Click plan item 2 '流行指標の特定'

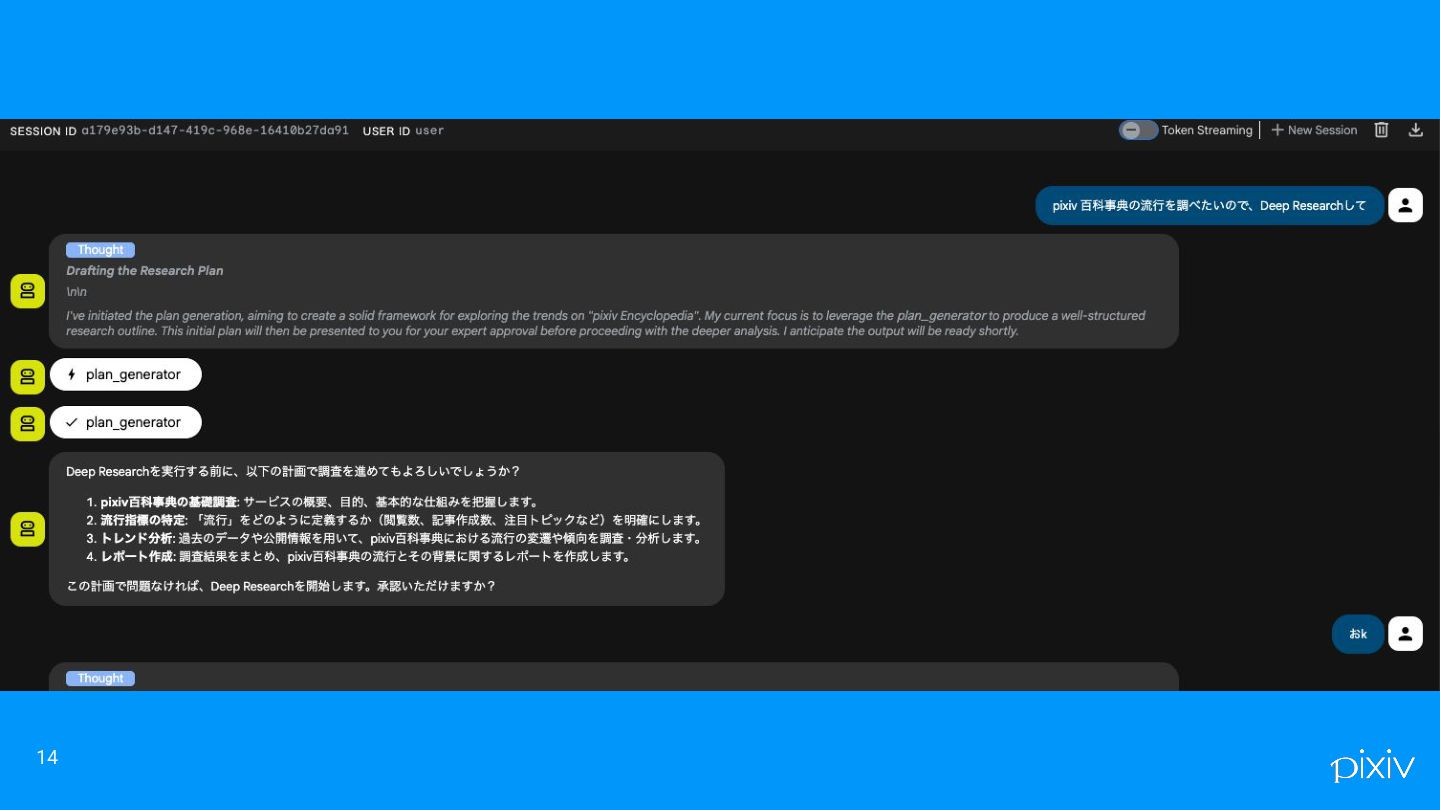coord(143,520)
